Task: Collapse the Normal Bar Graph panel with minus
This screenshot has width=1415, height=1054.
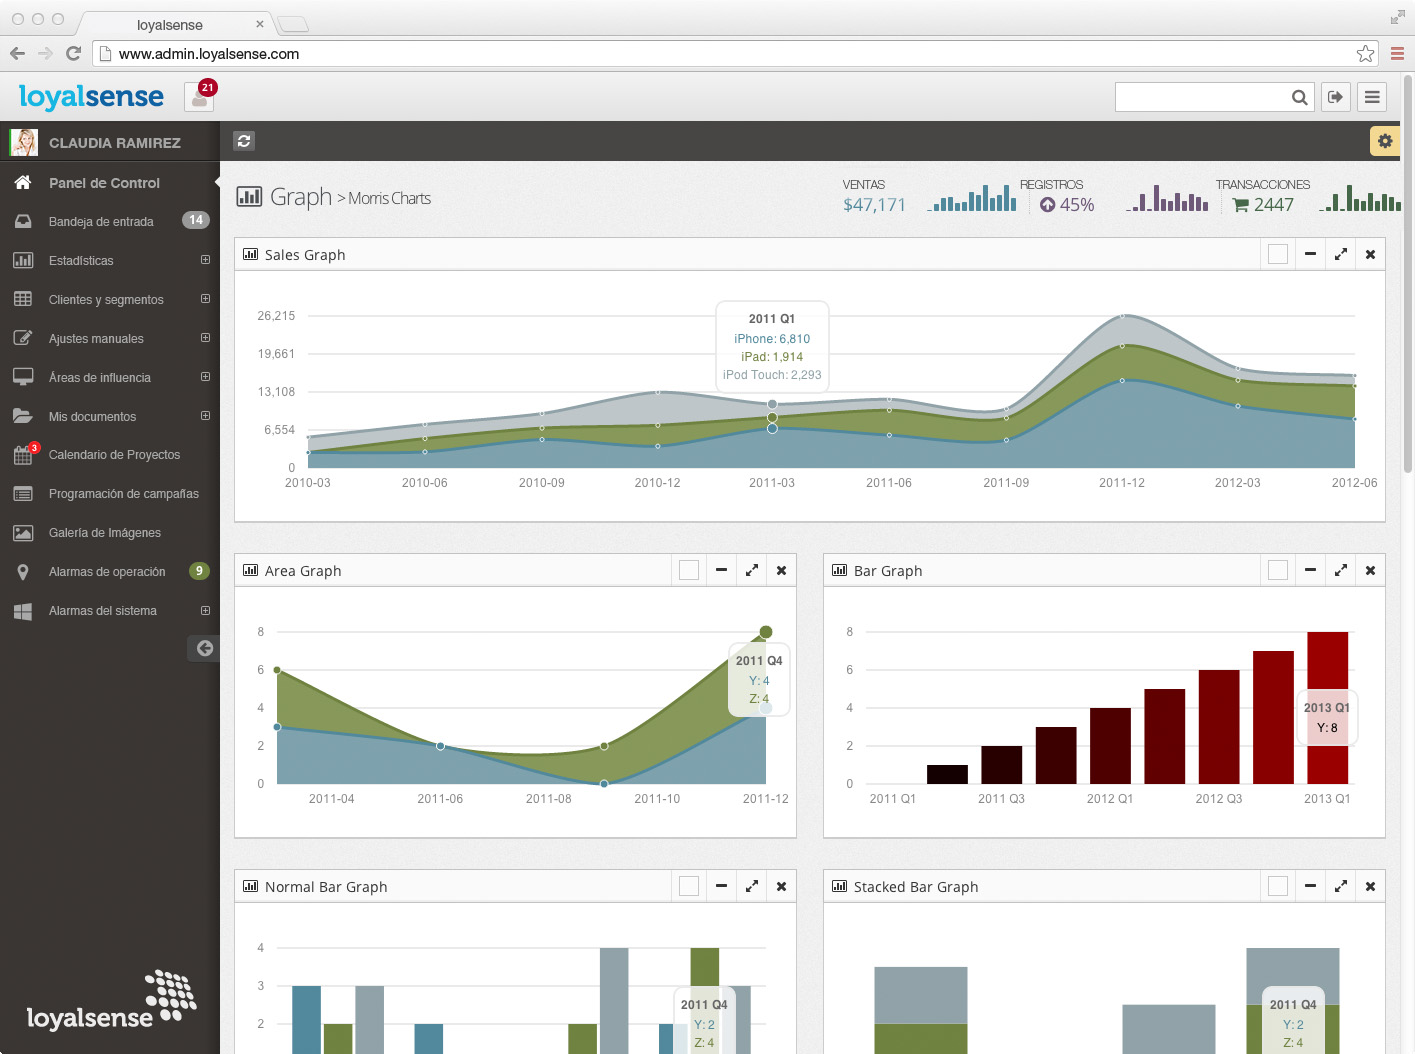Action: 721,887
